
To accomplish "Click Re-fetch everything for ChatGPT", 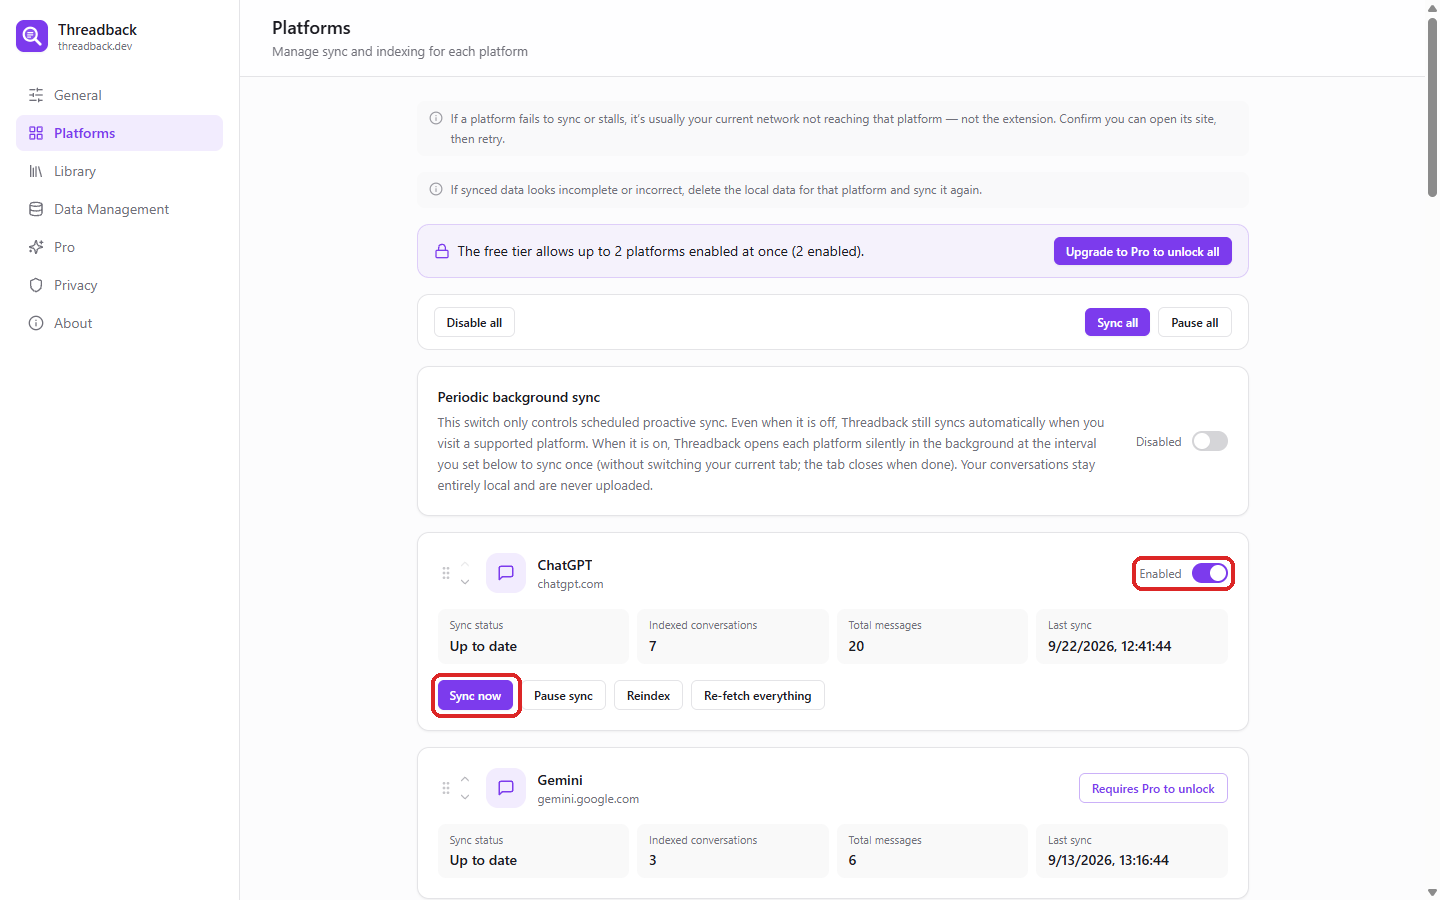I will click(757, 695).
